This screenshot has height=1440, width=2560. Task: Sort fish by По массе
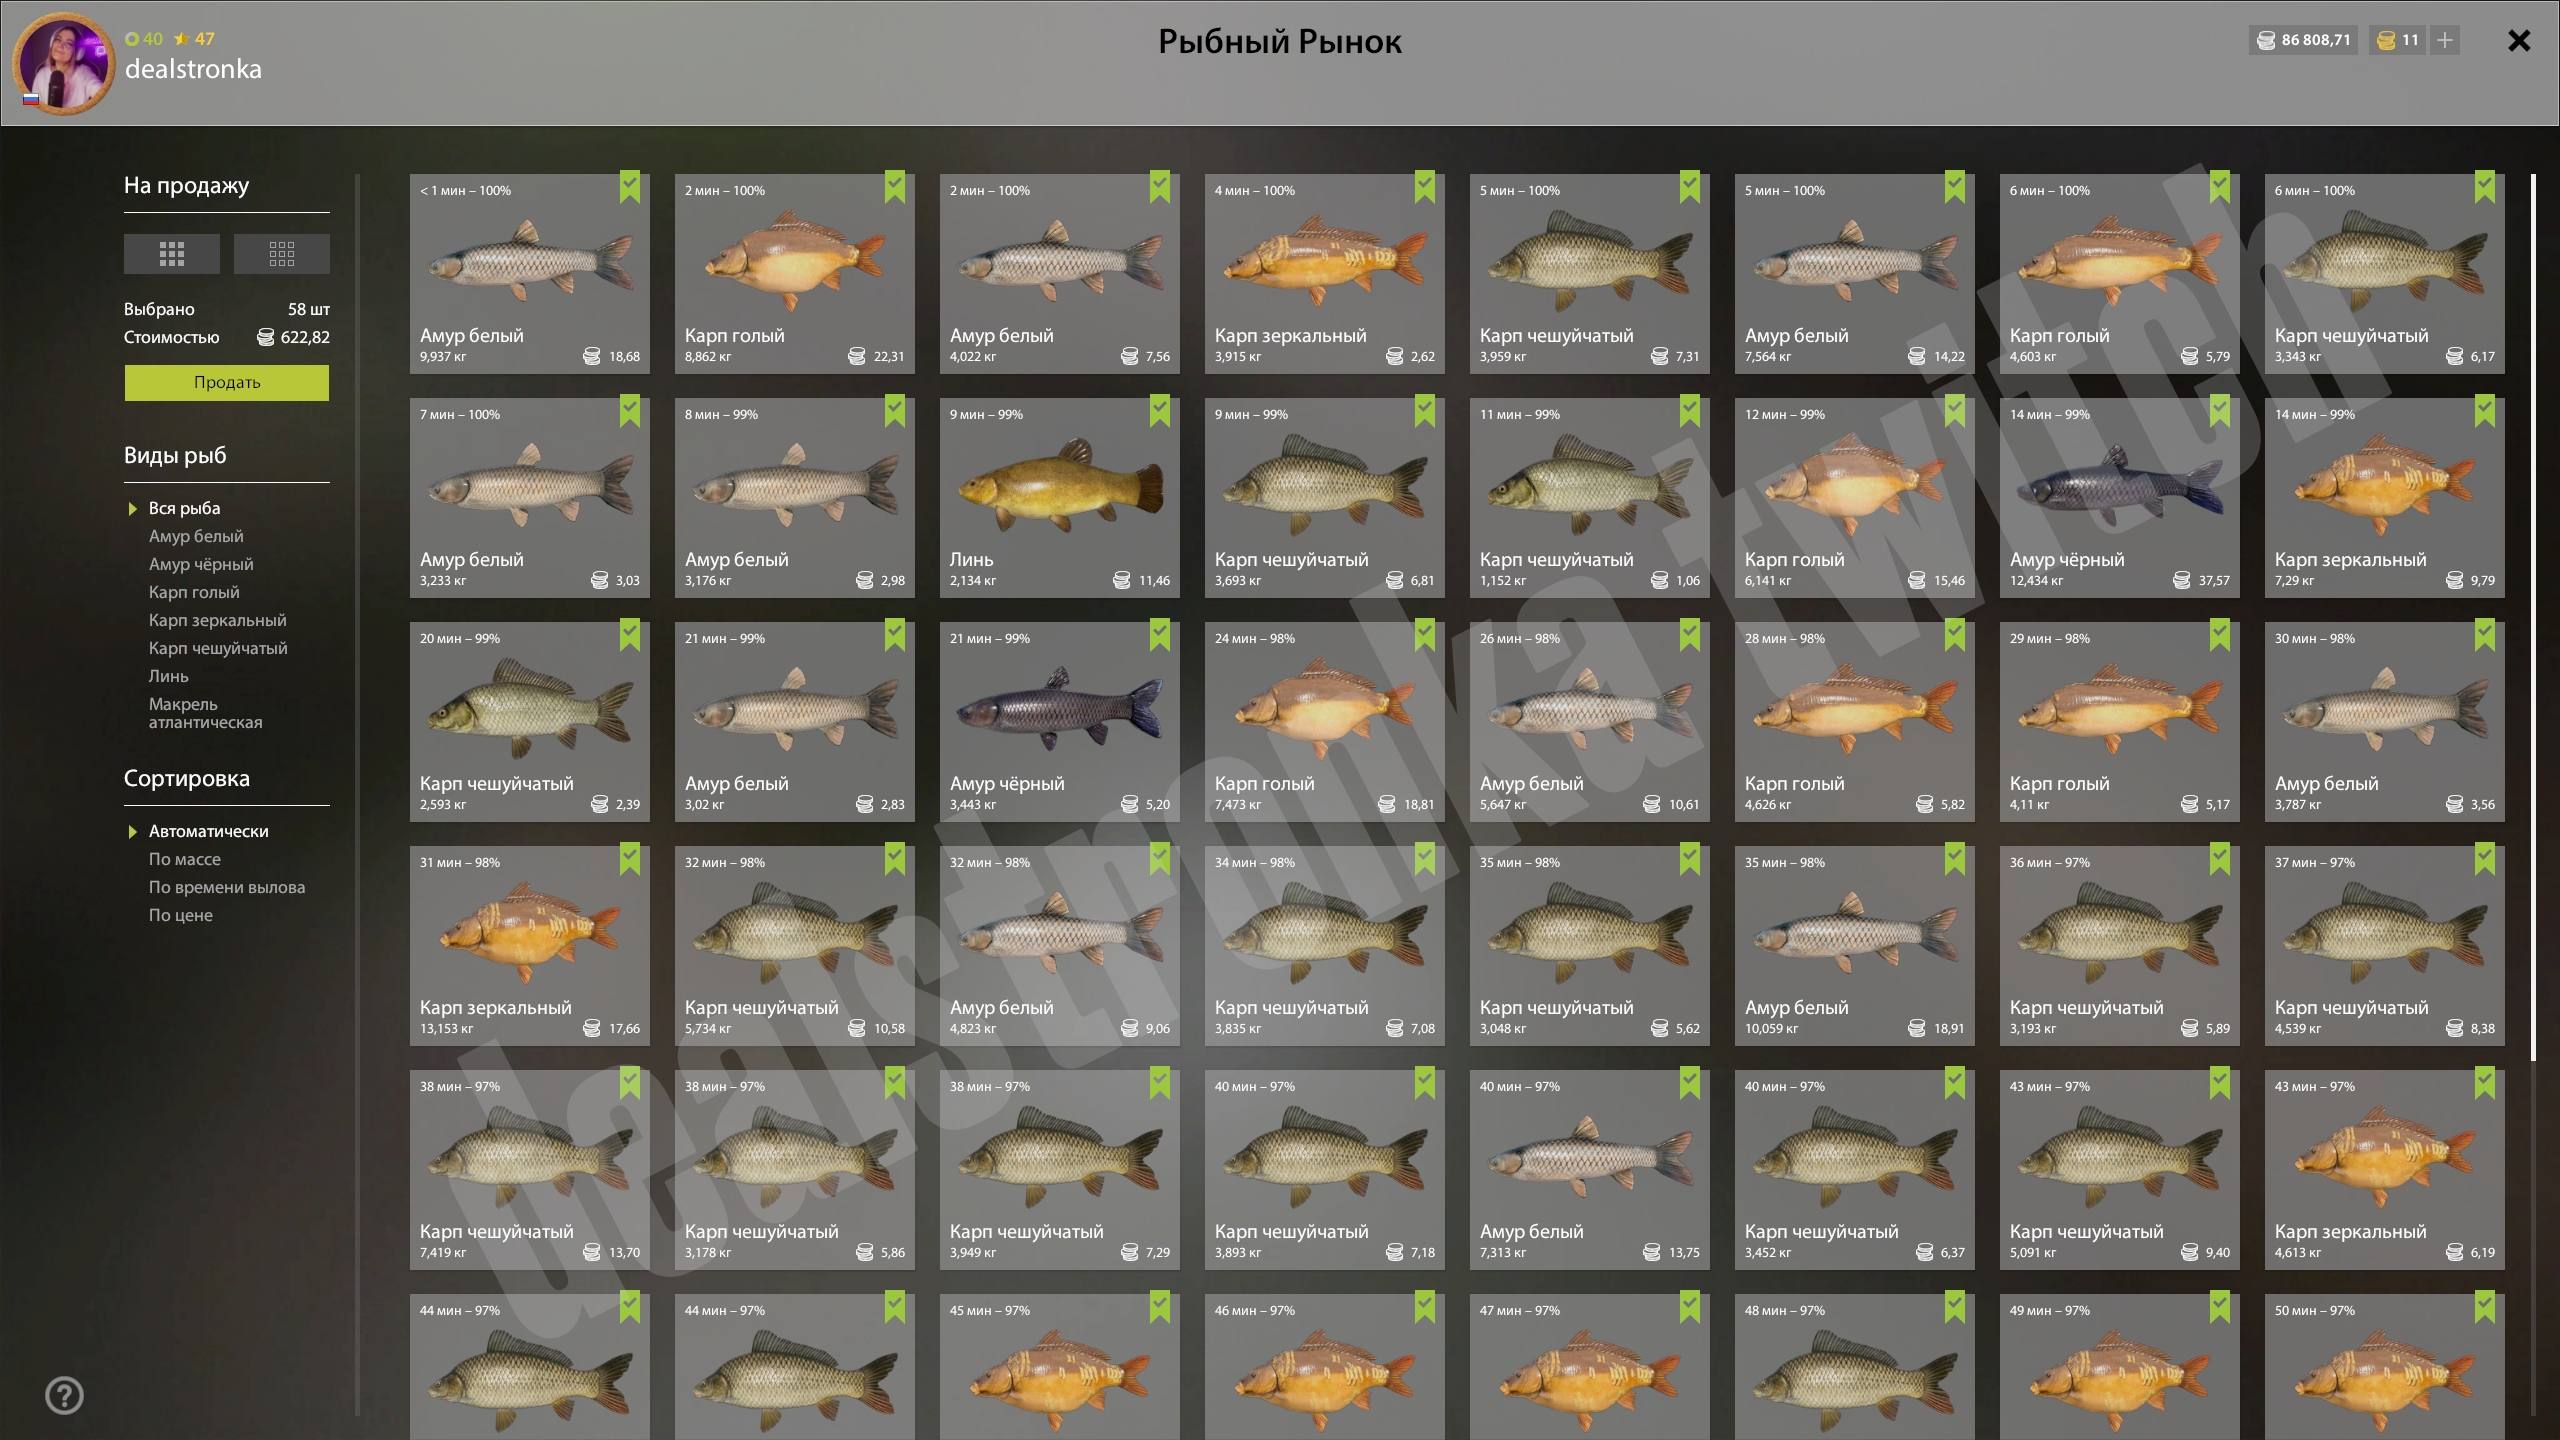pyautogui.click(x=184, y=859)
